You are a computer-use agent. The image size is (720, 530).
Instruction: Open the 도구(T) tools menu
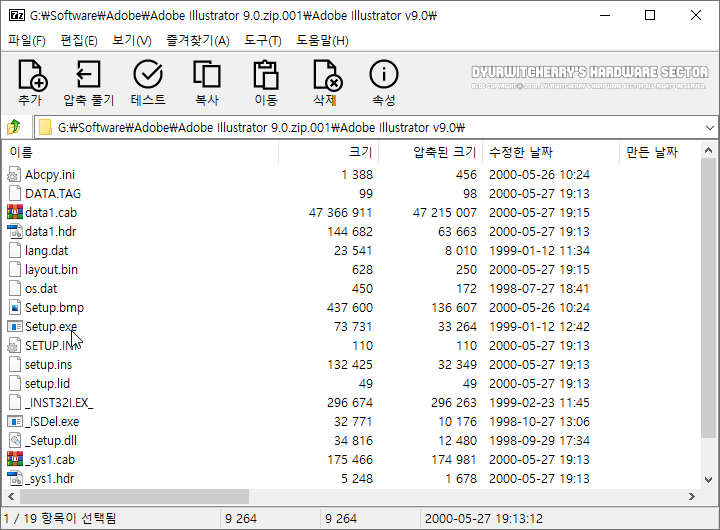[x=263, y=40]
